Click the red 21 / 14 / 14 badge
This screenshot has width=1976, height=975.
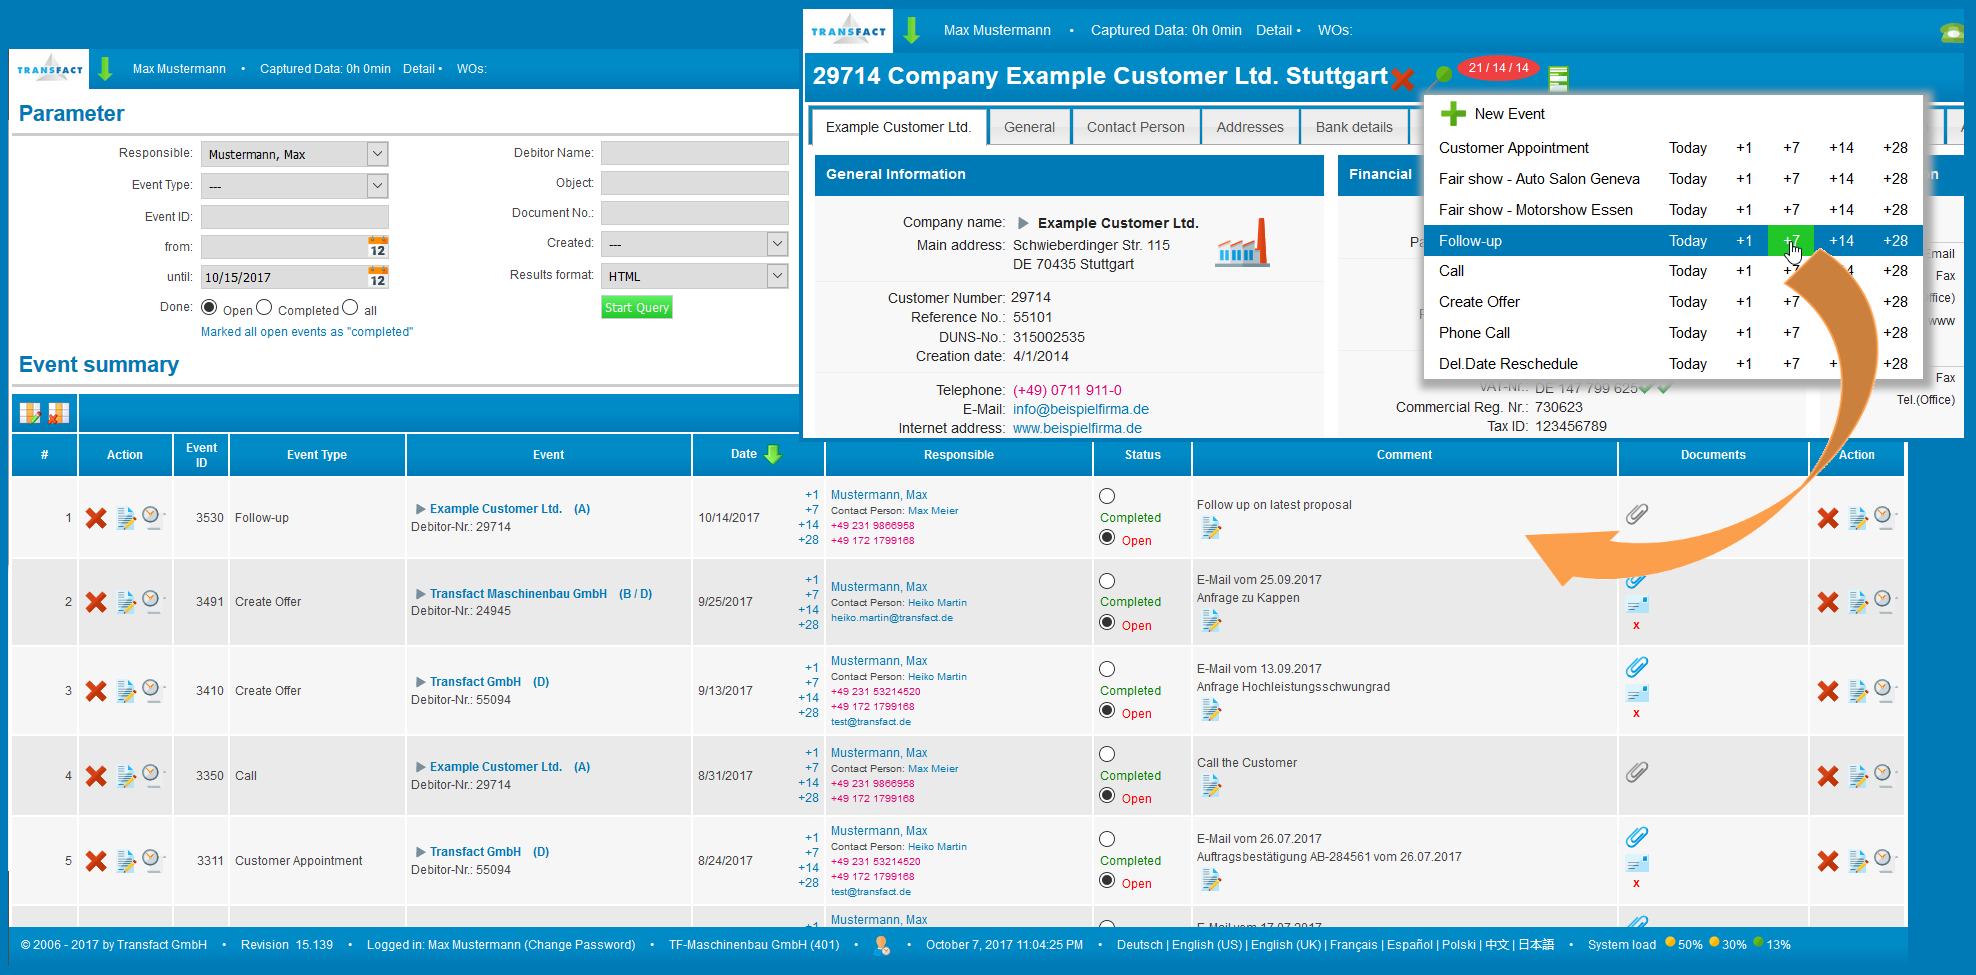coord(1498,68)
